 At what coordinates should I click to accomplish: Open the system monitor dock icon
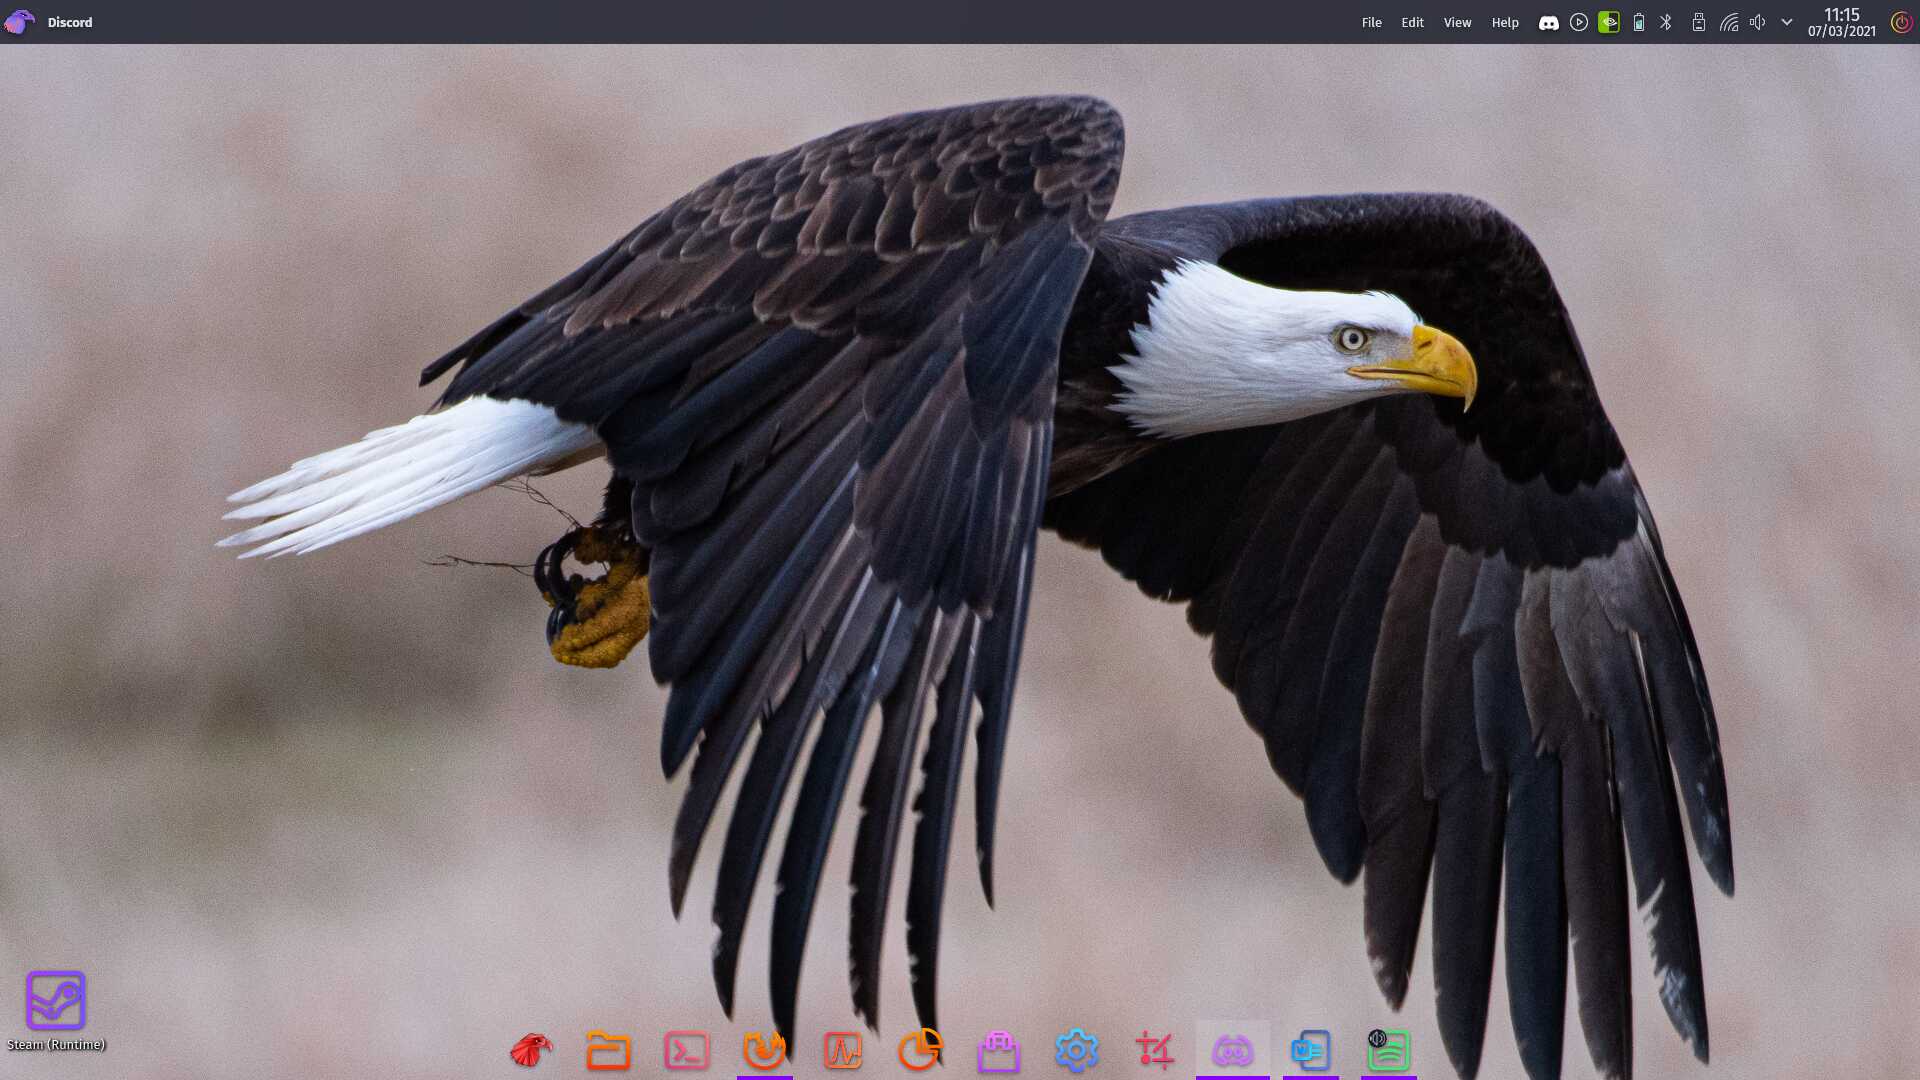[842, 1051]
